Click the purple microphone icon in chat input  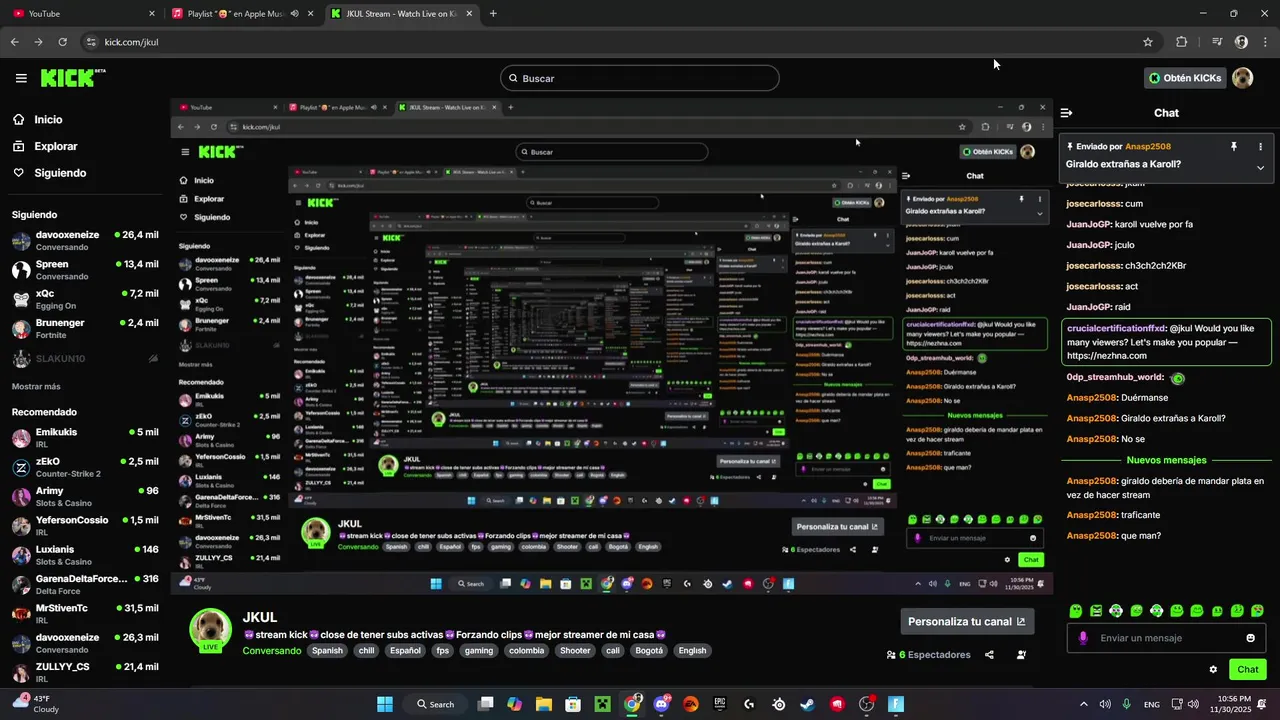pyautogui.click(x=1083, y=638)
